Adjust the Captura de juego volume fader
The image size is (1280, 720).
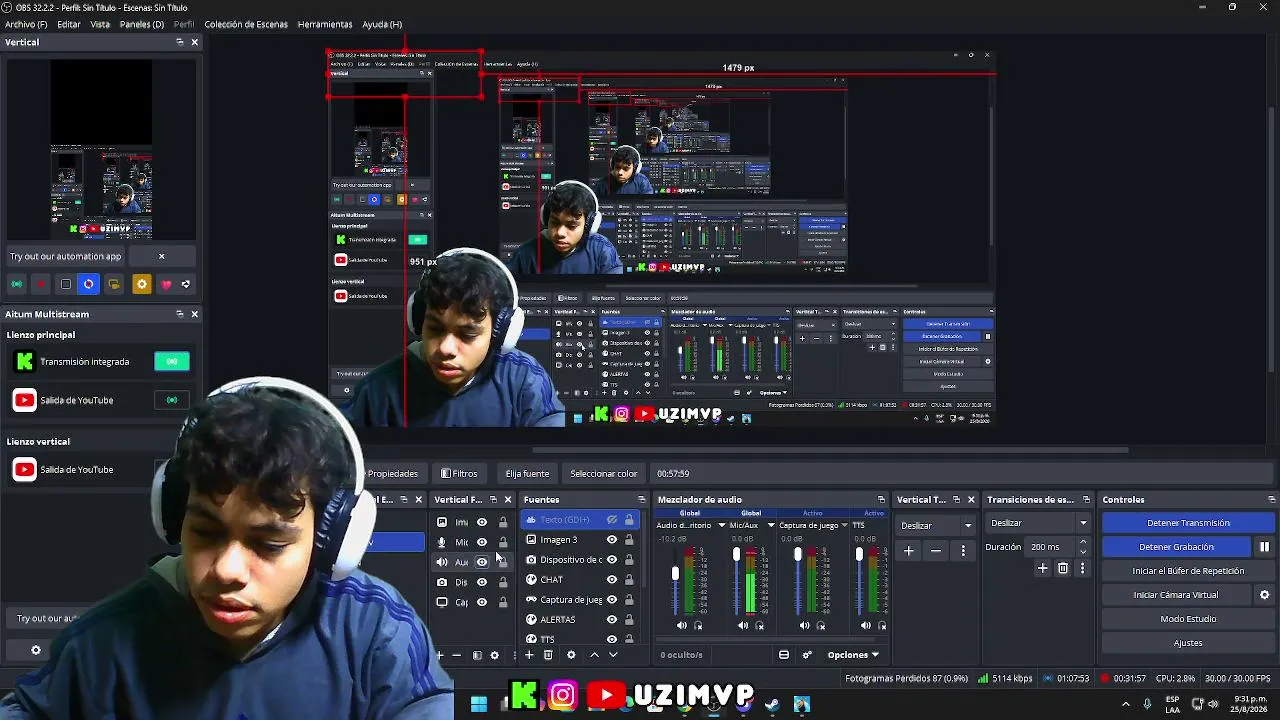(x=798, y=555)
